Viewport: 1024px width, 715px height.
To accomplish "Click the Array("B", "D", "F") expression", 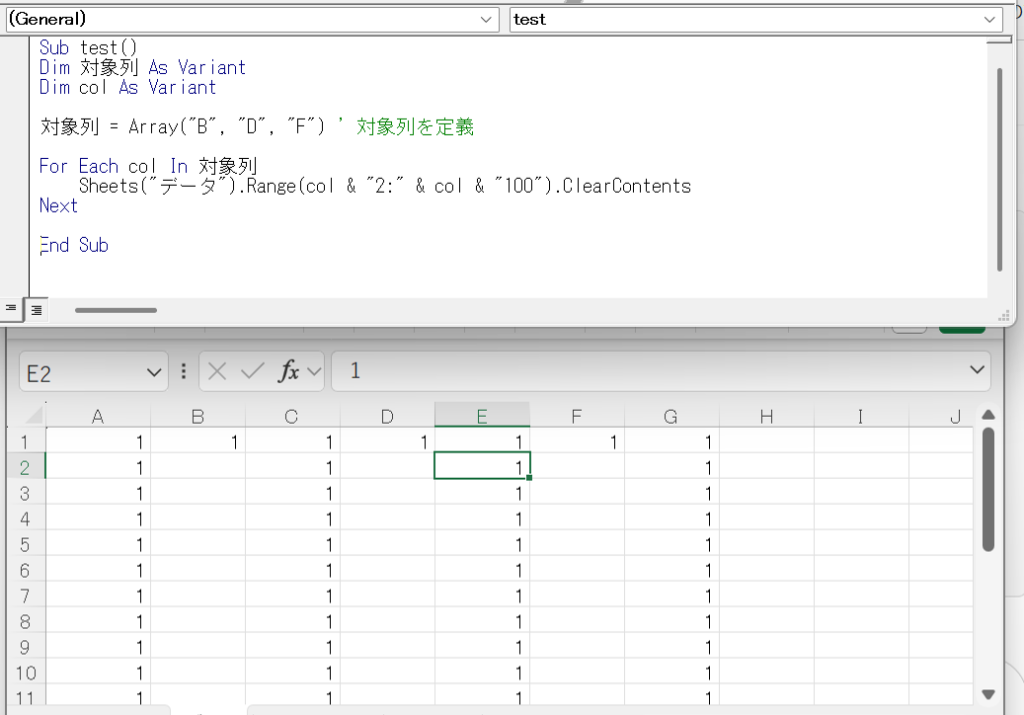I will [226, 126].
